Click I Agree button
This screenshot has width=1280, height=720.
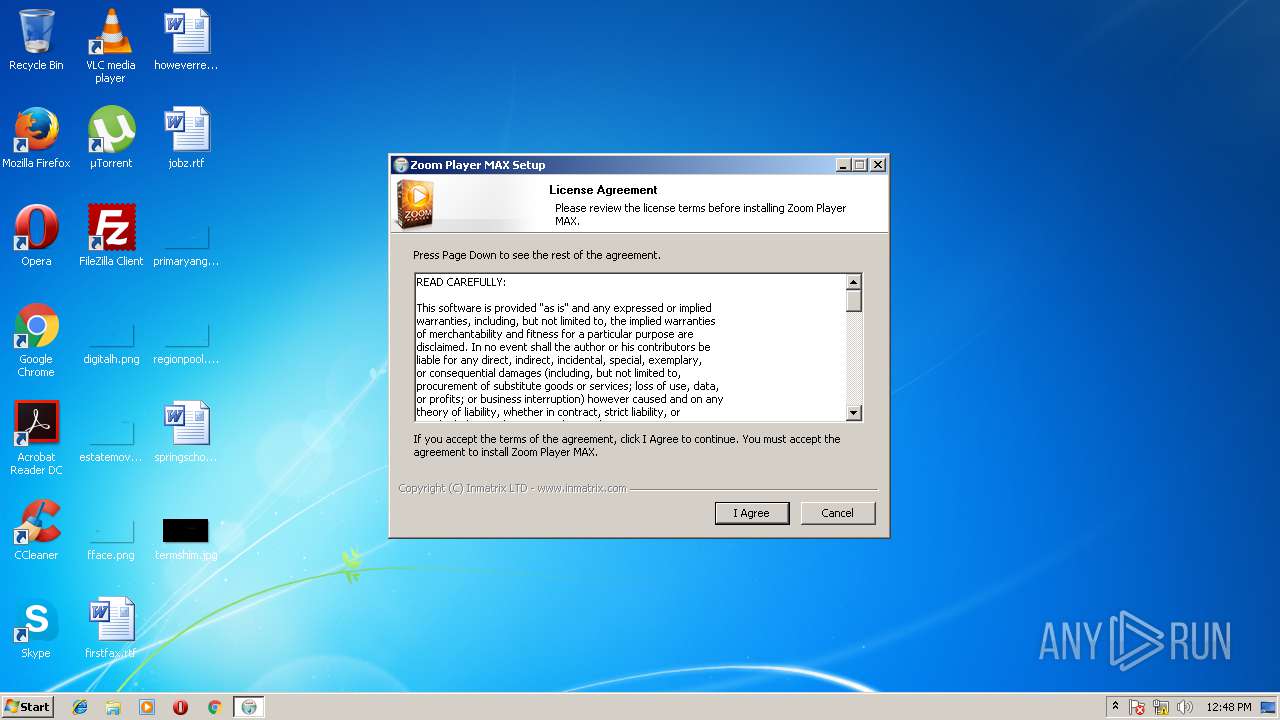tap(752, 513)
